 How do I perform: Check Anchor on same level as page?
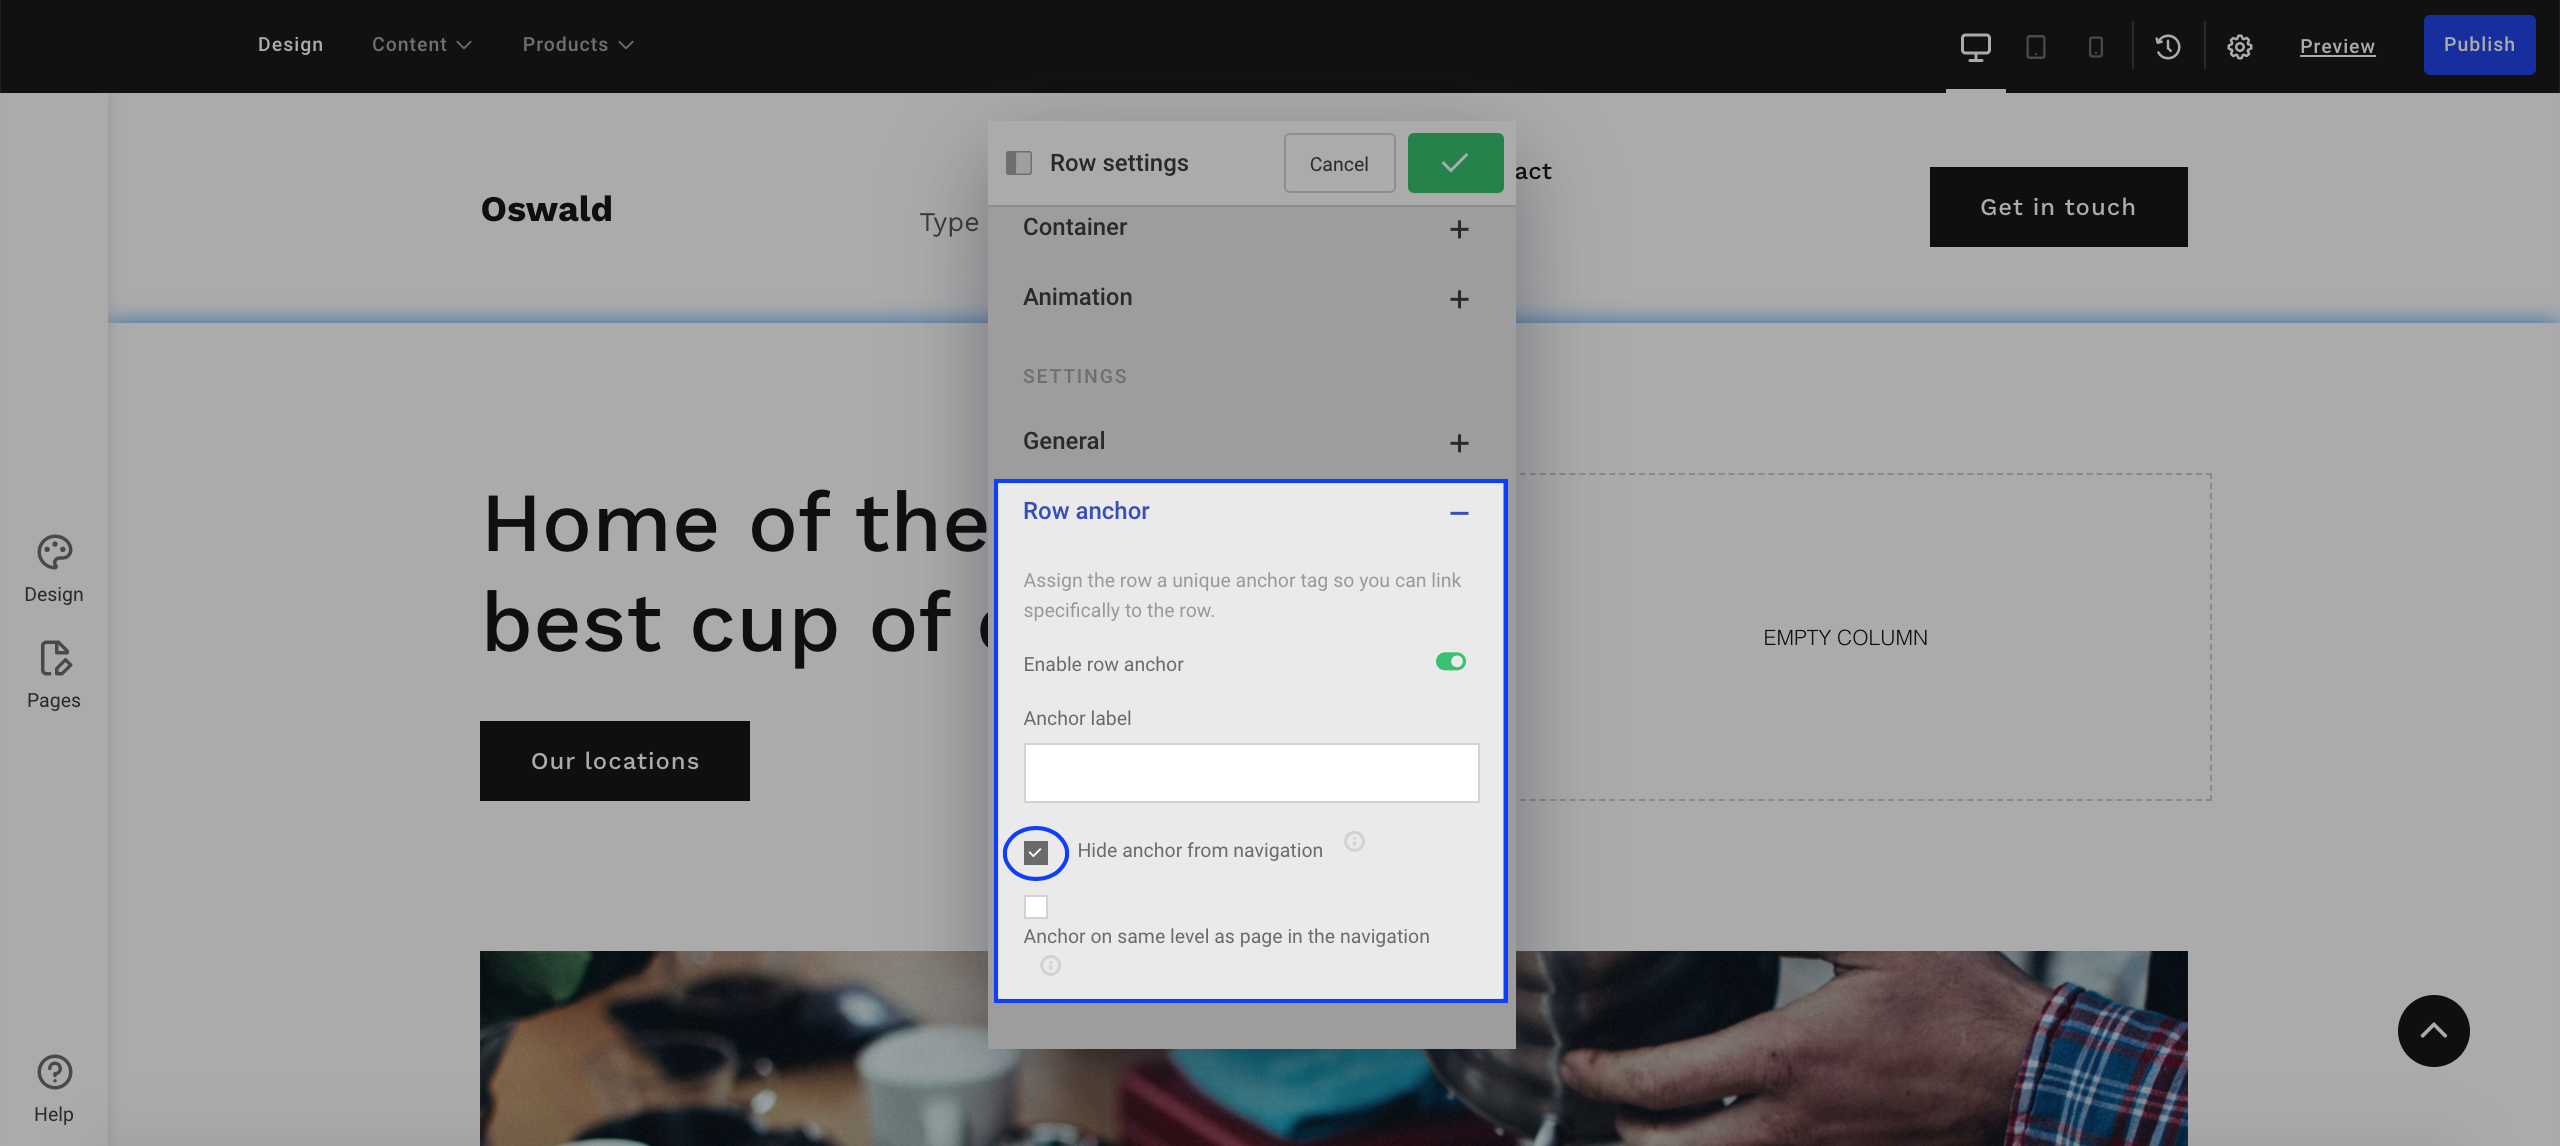[x=1036, y=907]
